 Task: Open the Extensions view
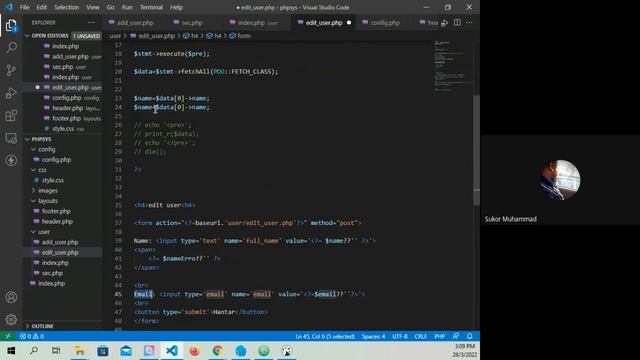11,116
